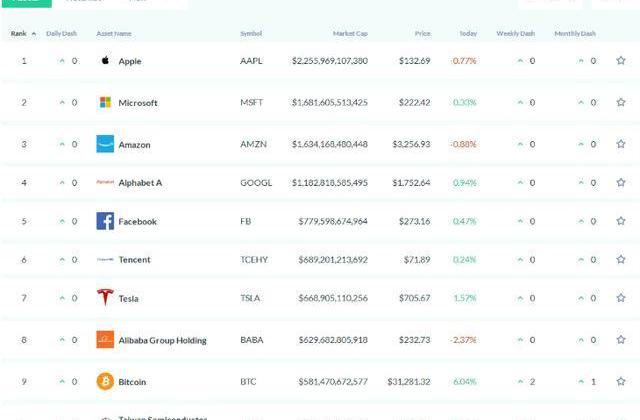
Task: Click Alibaba today change -2.37%
Action: click(464, 339)
